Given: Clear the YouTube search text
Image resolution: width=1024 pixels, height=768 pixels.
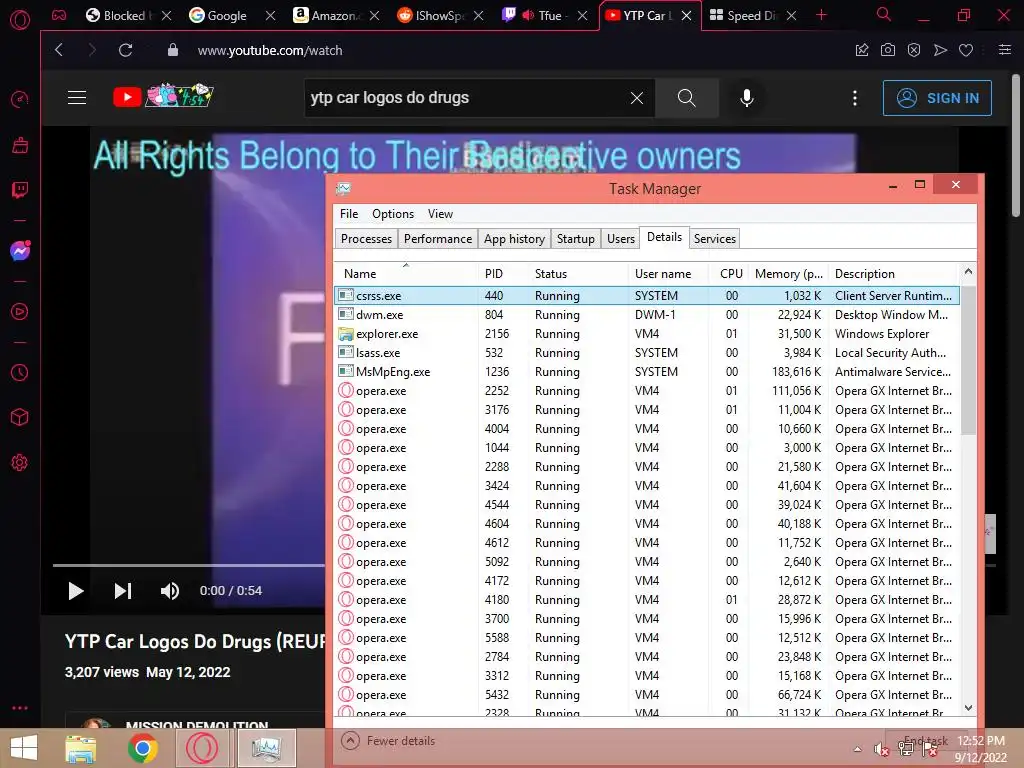Looking at the screenshot, I should tap(637, 98).
